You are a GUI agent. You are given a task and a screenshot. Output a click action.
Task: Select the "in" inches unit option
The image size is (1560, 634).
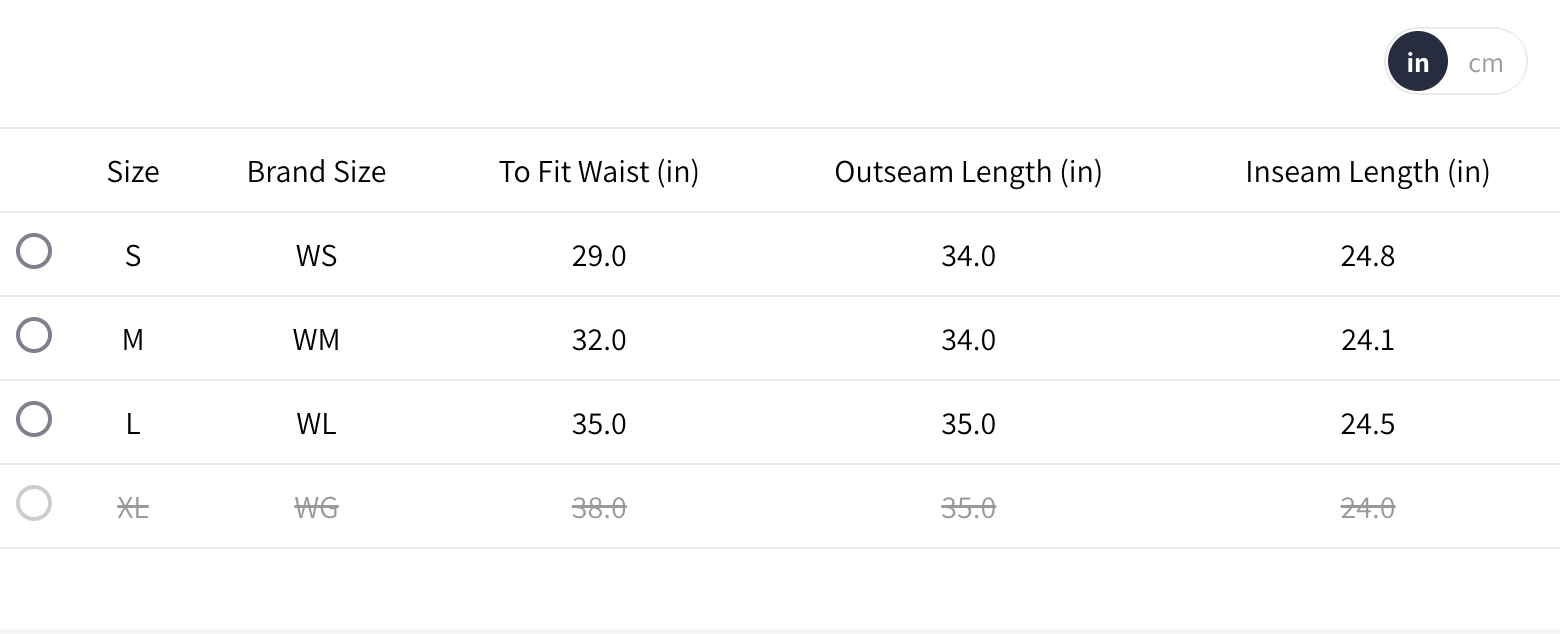point(1417,62)
